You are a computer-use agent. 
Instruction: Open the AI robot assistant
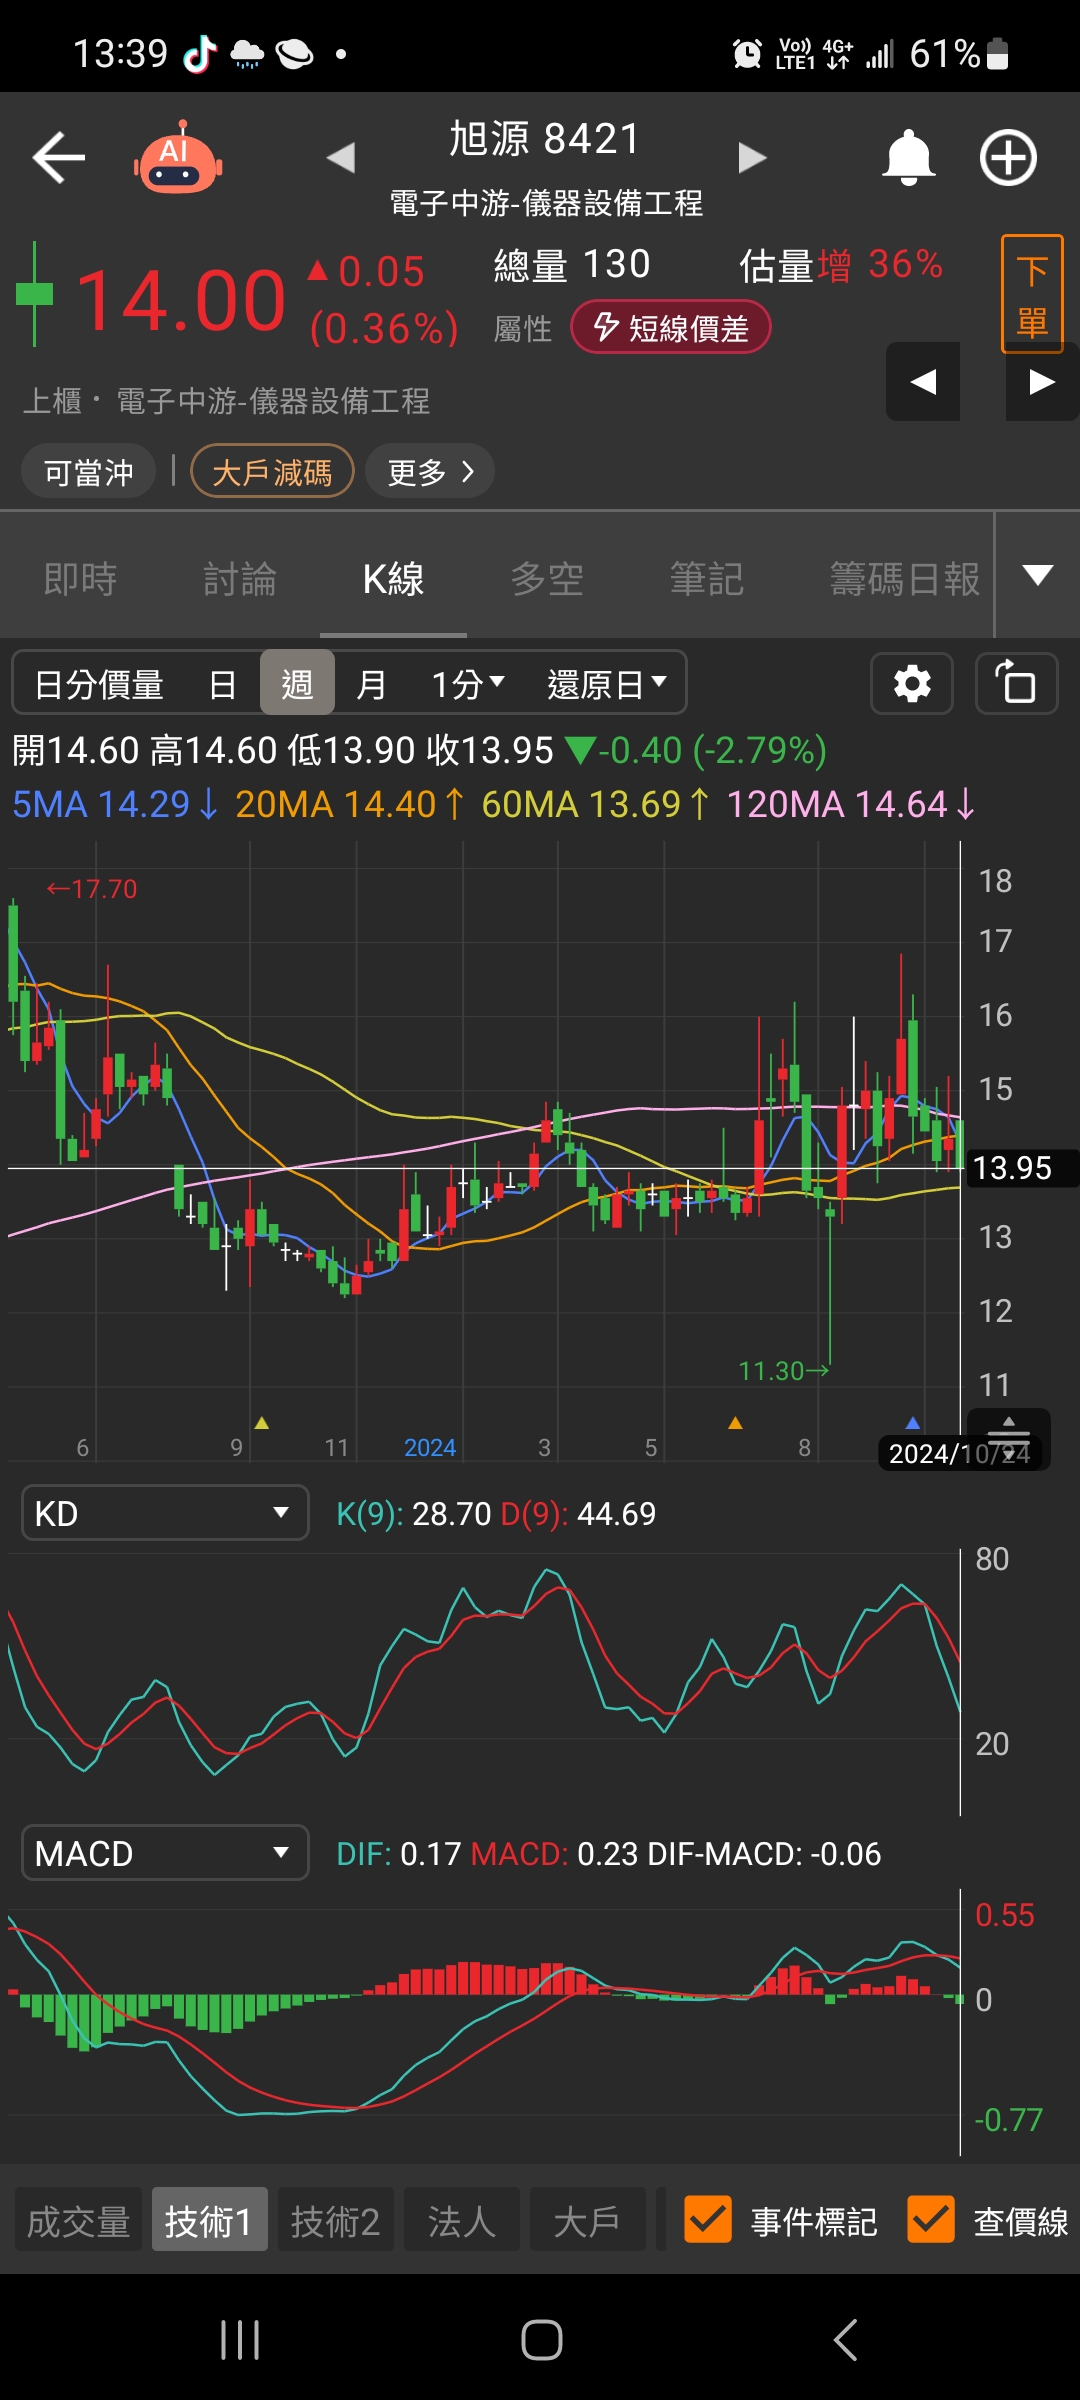[178, 158]
